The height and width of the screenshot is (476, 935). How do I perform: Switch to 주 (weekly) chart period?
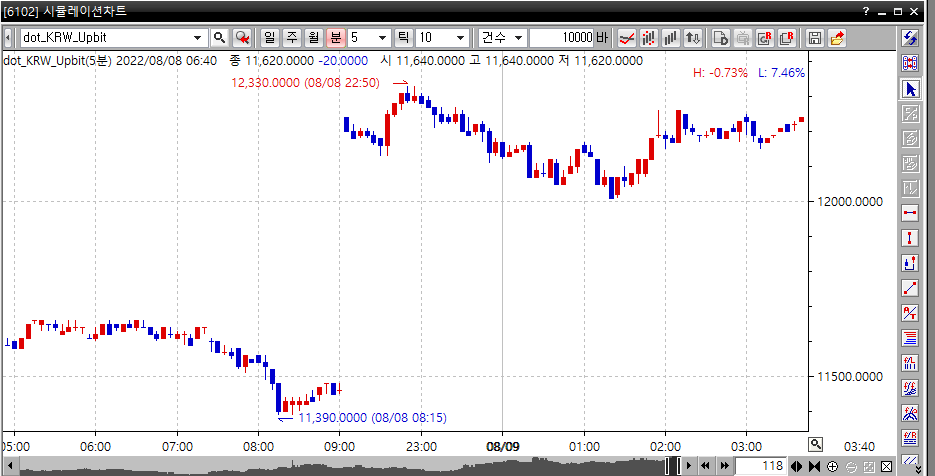[292, 37]
